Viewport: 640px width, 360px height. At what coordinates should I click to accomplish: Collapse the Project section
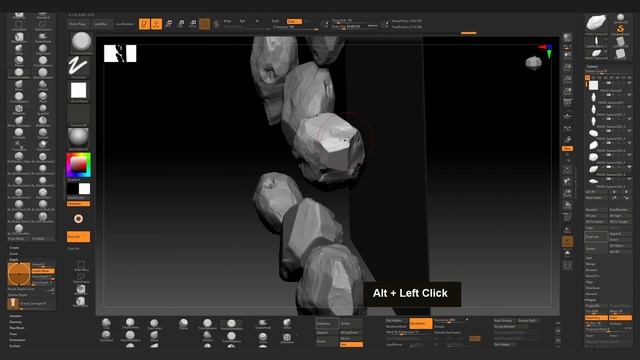[x=590, y=300]
